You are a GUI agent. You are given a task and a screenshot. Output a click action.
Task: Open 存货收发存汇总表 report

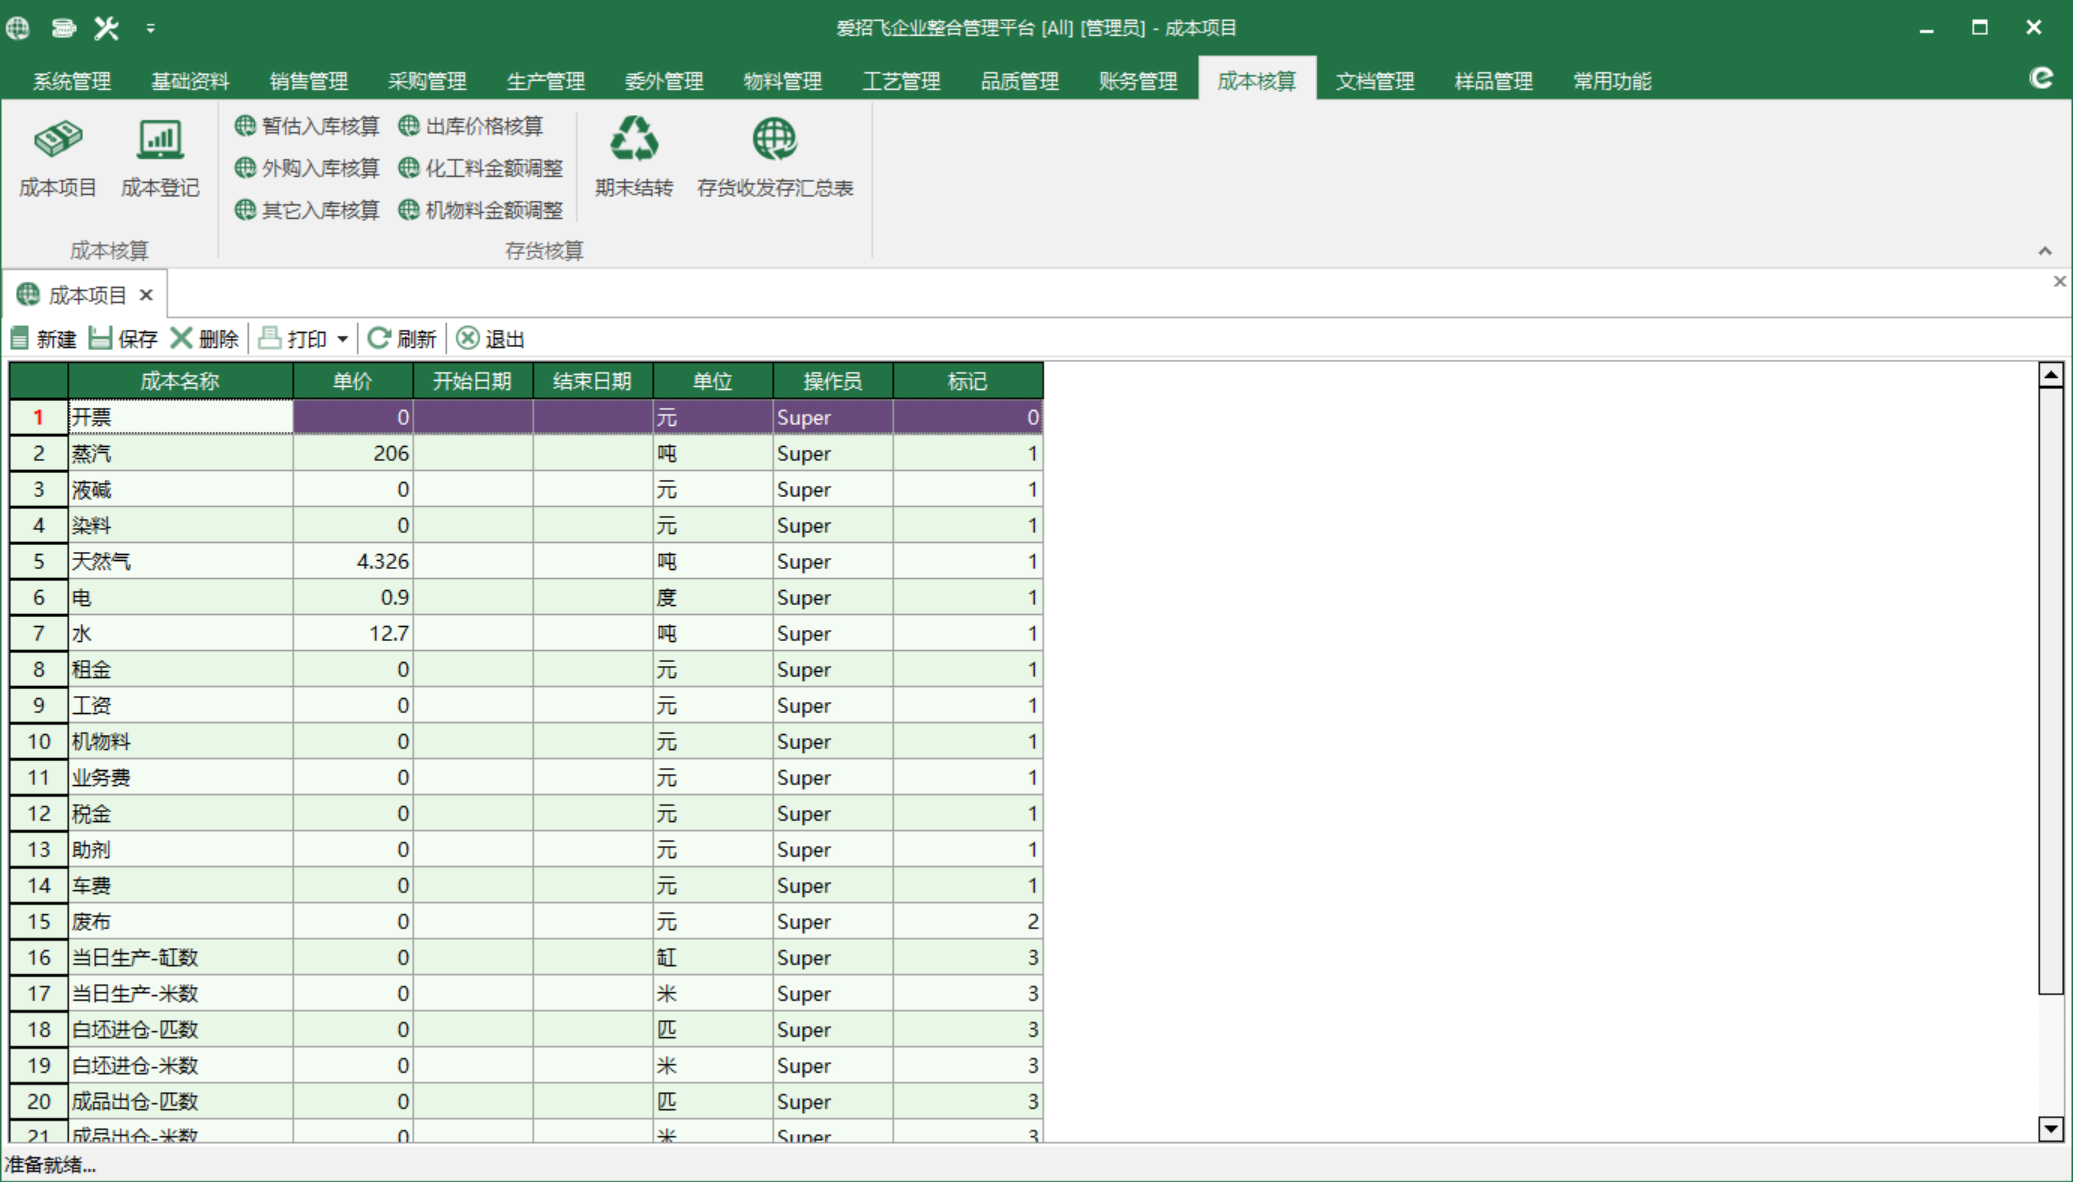point(775,158)
